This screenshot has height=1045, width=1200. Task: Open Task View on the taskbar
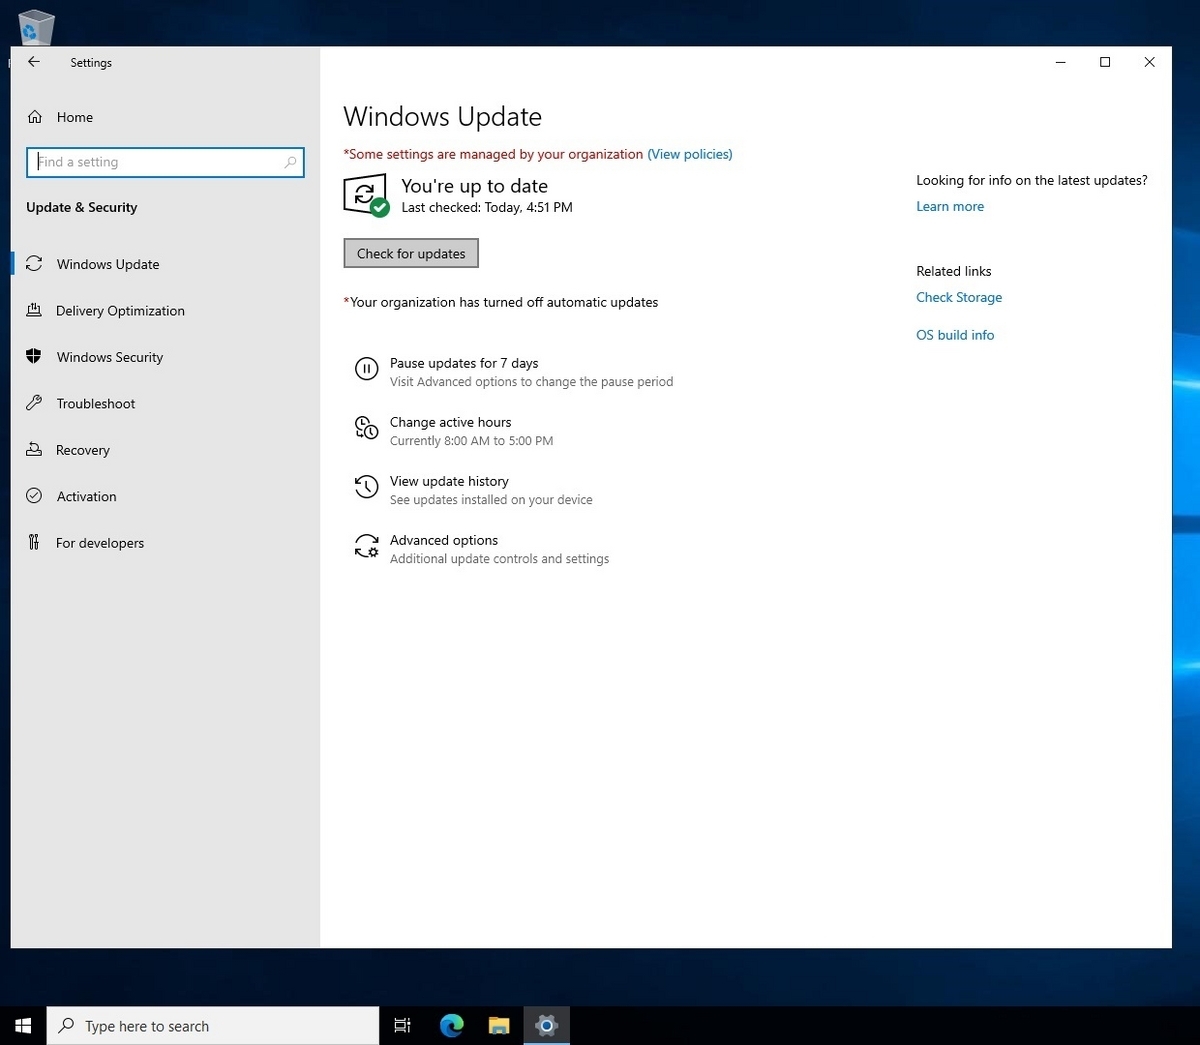pos(403,1026)
